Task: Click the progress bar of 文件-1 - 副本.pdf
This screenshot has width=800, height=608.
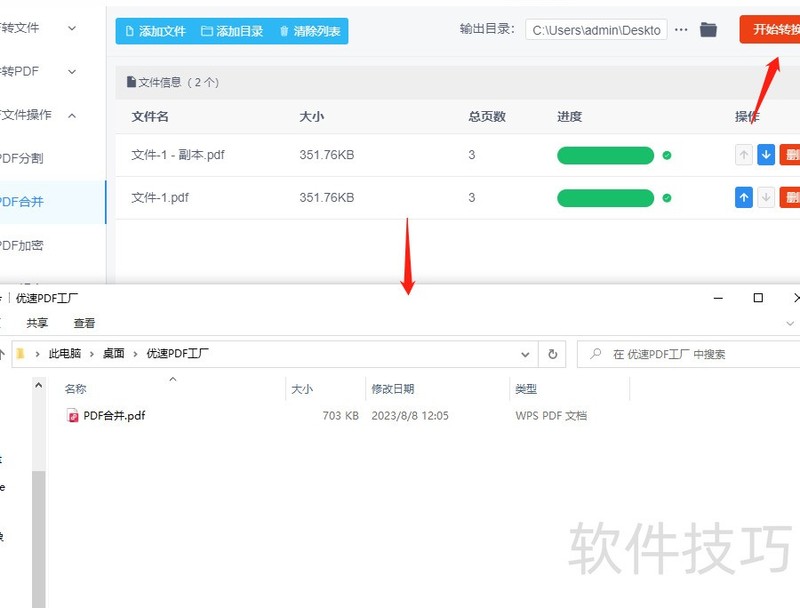Action: [604, 155]
